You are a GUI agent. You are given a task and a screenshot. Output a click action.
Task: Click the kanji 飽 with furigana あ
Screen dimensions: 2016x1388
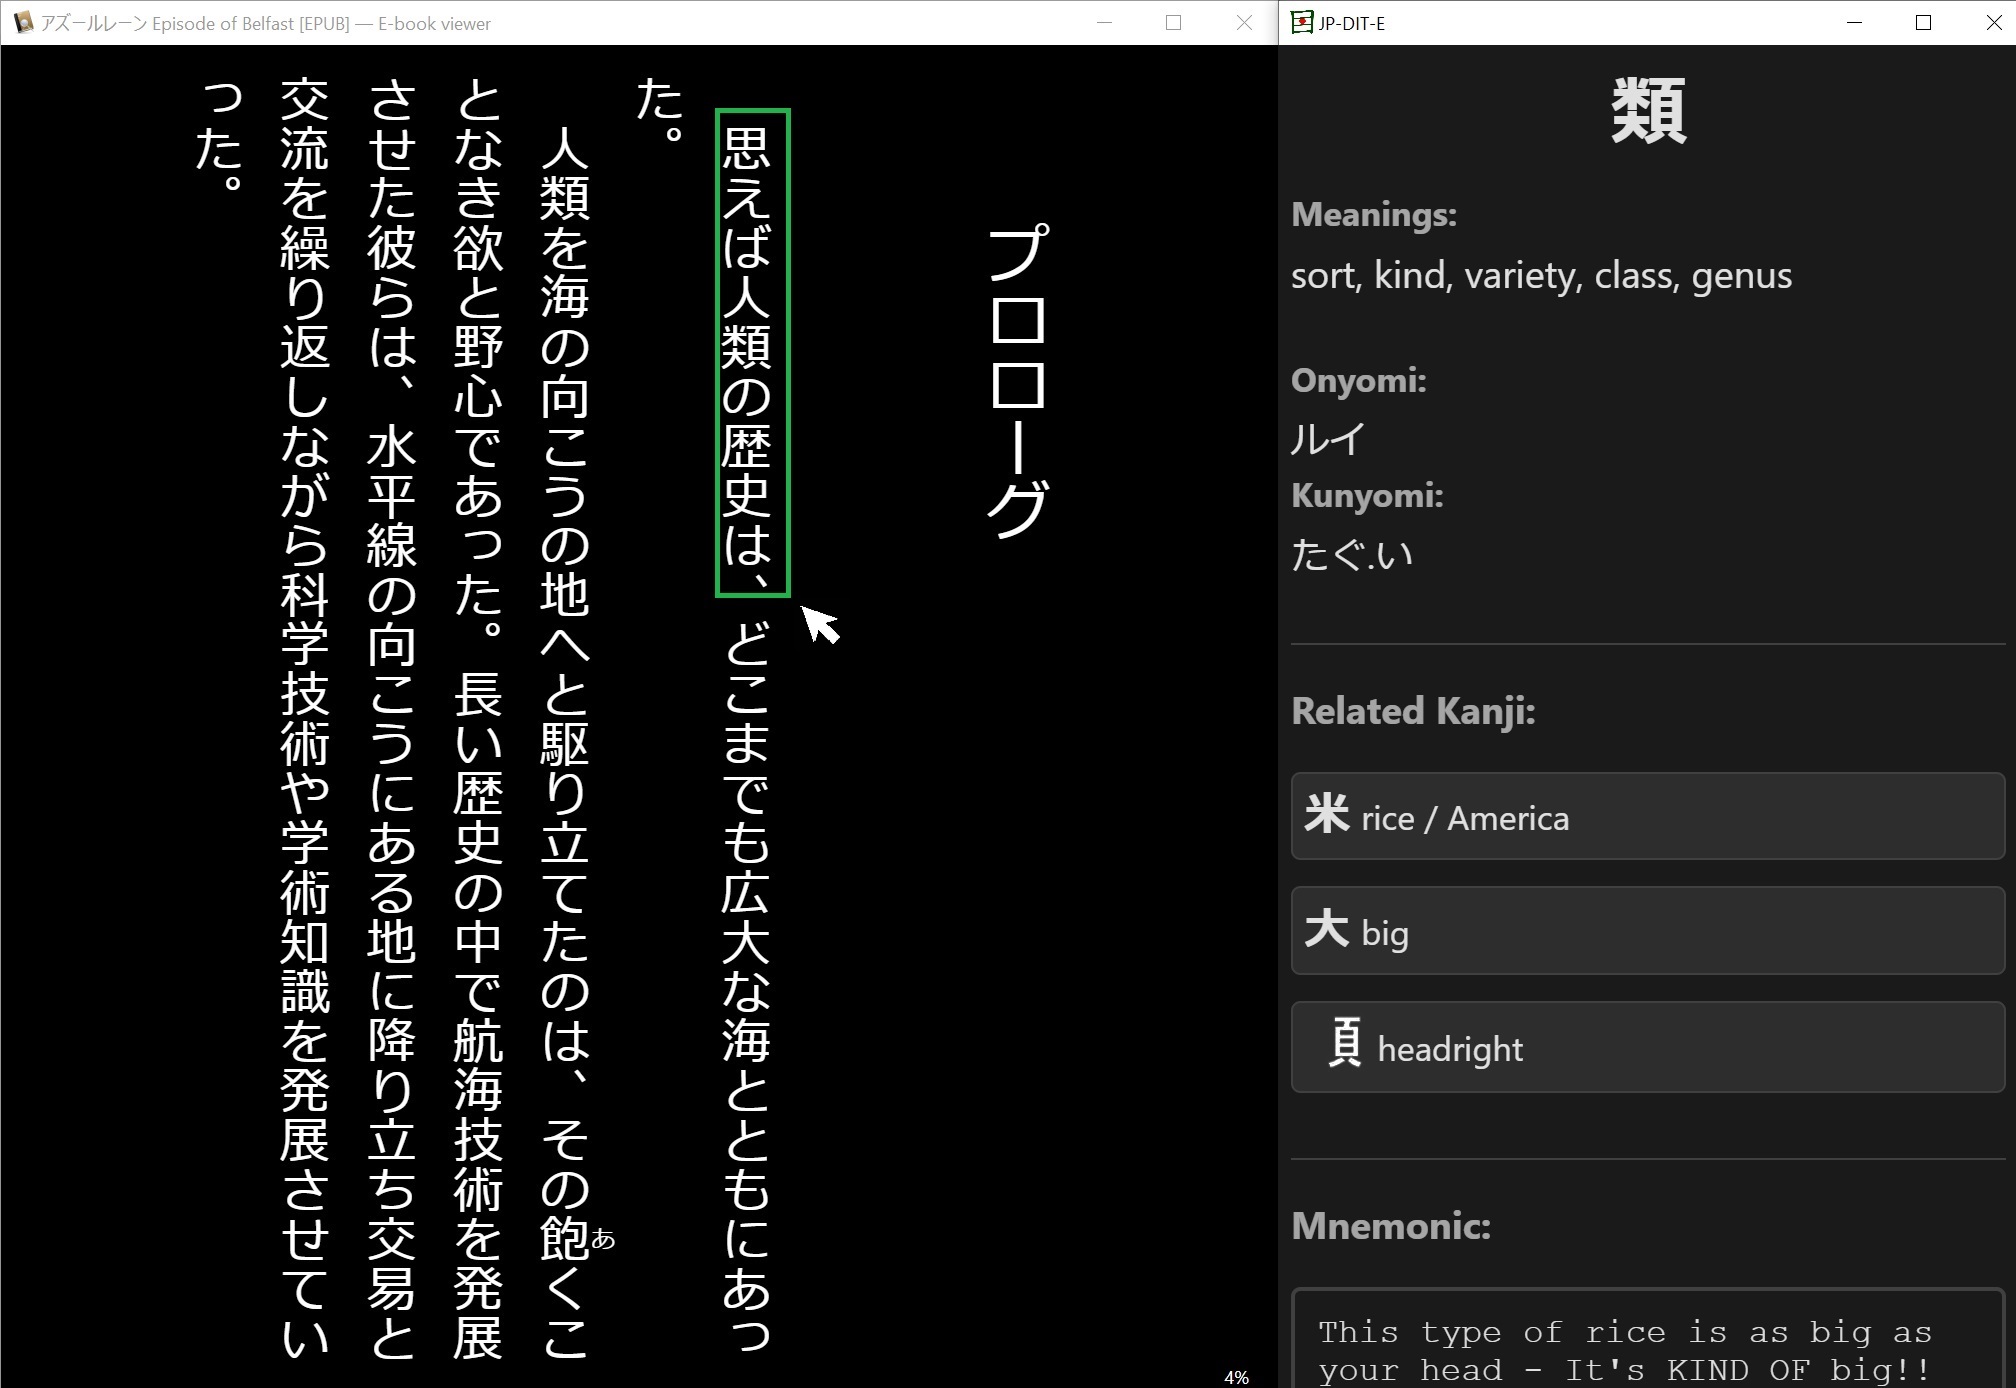(565, 1239)
